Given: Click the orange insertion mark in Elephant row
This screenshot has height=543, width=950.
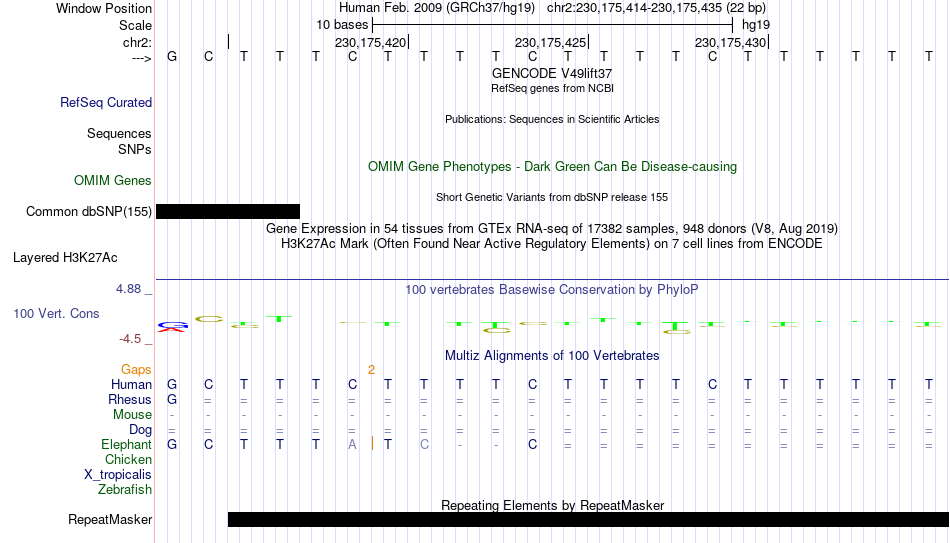Looking at the screenshot, I should pyautogui.click(x=372, y=444).
